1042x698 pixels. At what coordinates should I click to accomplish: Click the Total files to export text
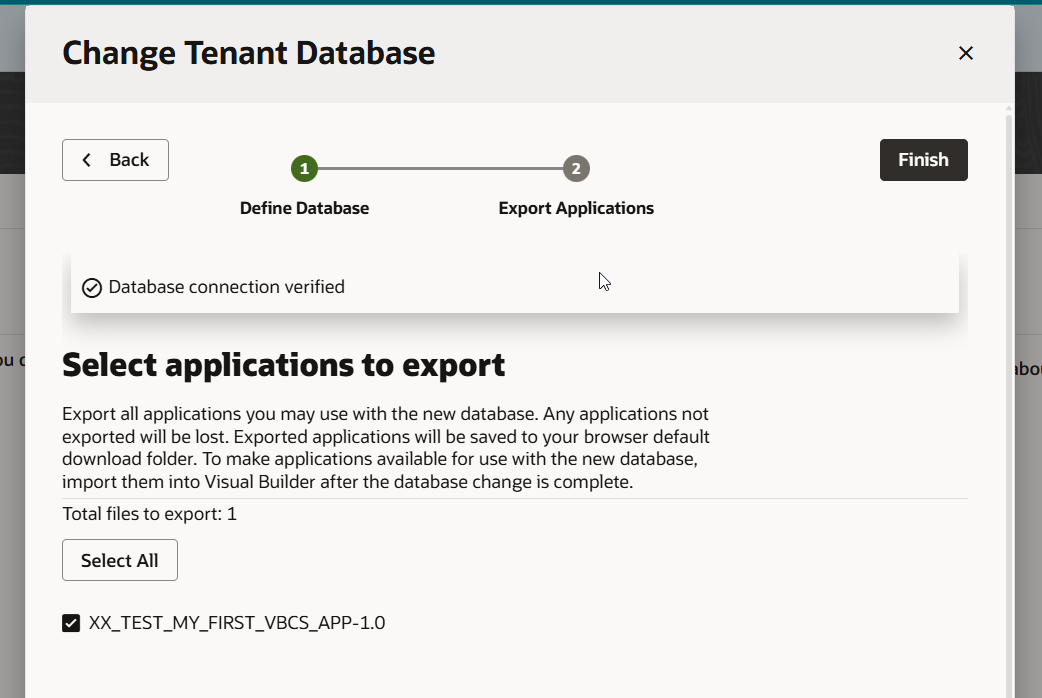click(149, 514)
